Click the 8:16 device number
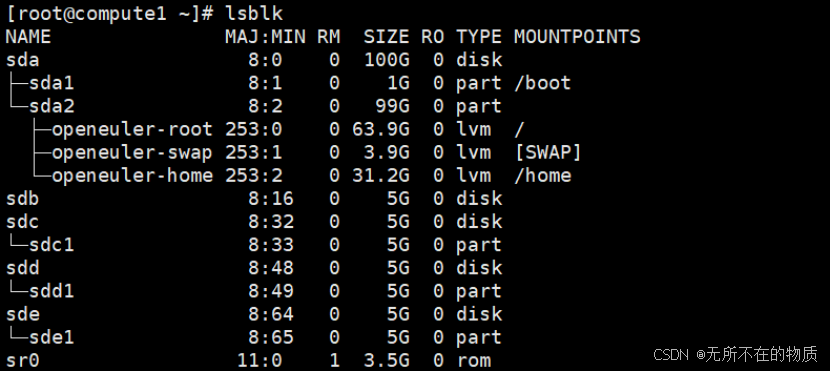 click(x=271, y=199)
